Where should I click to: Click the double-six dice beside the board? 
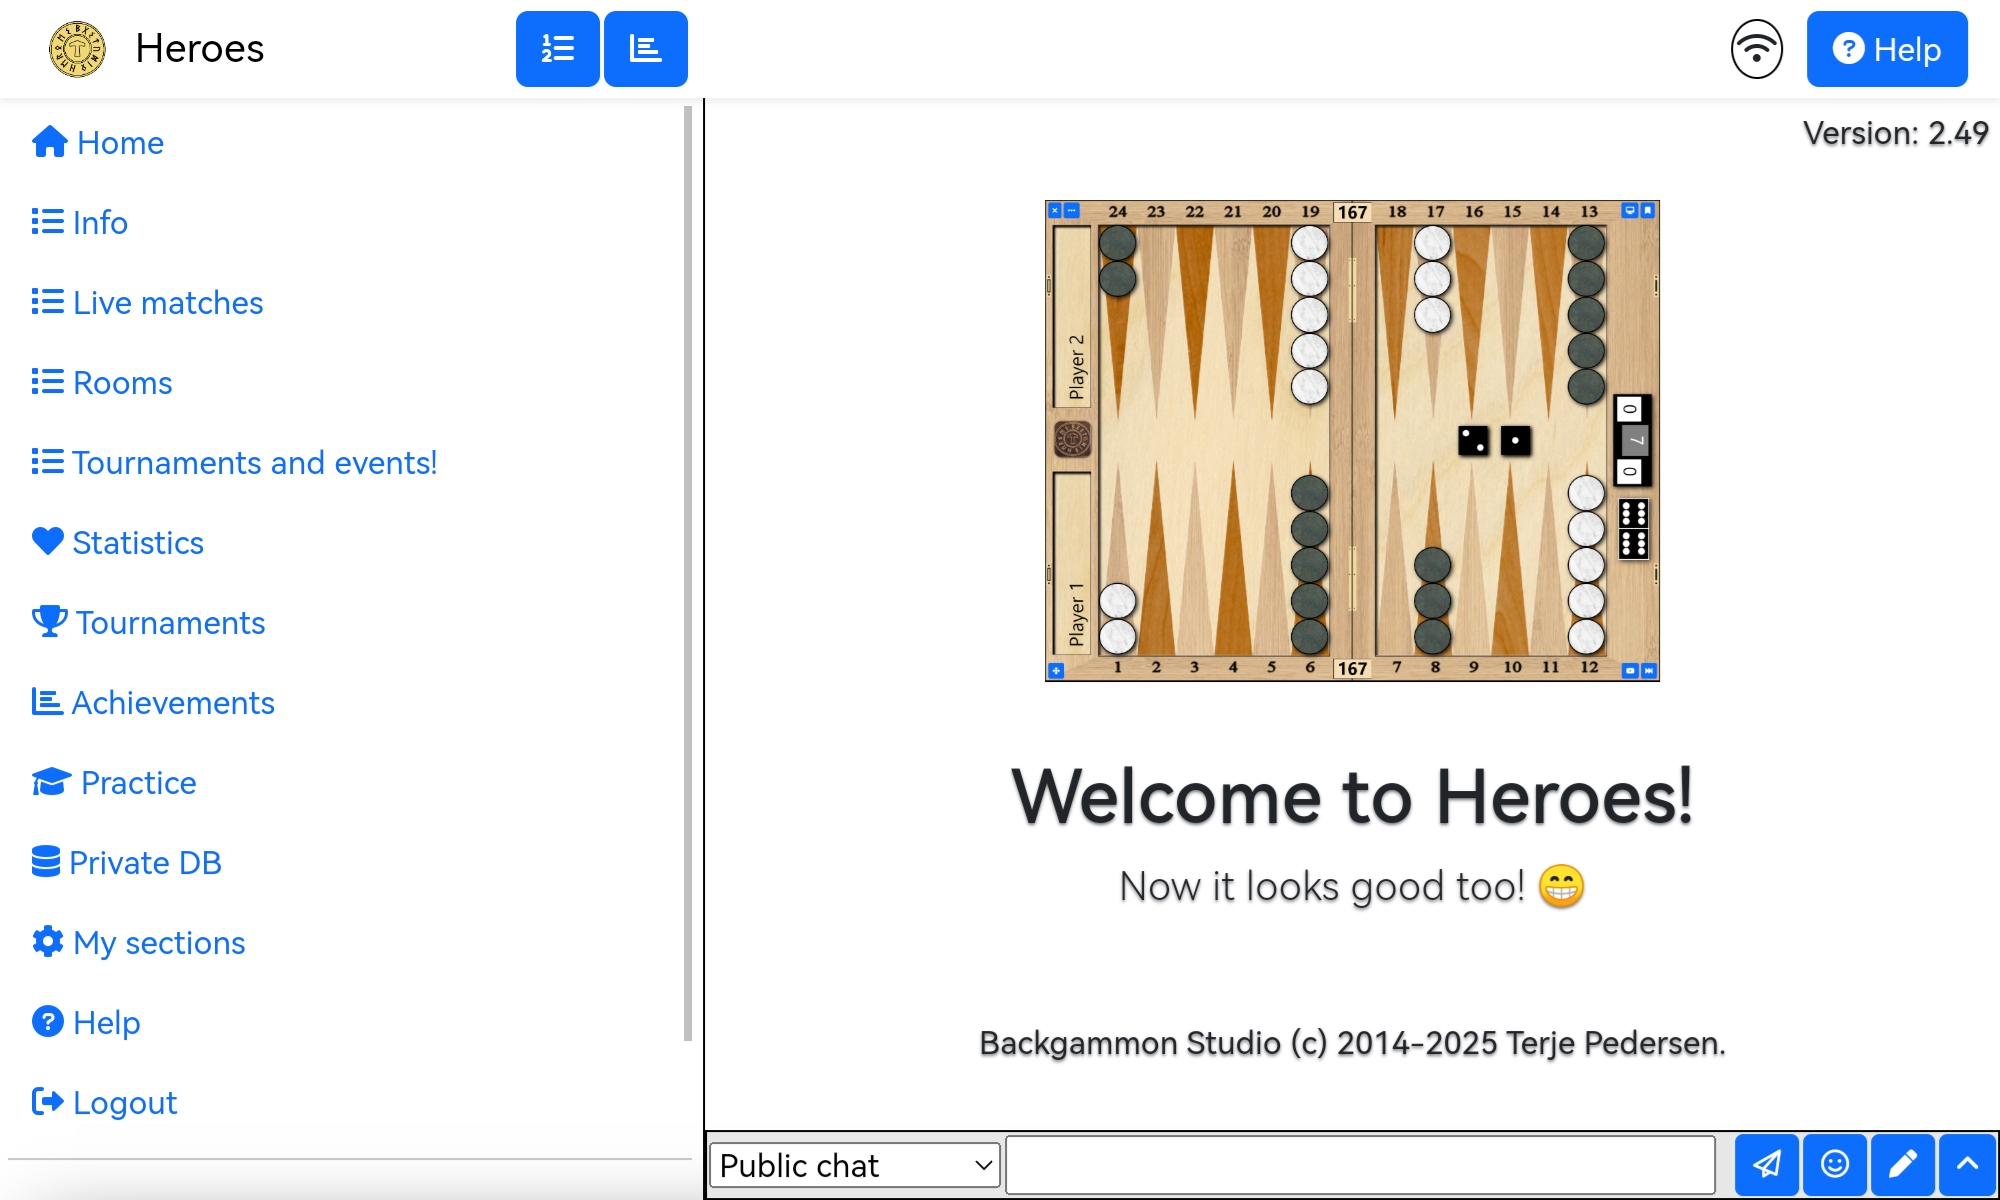pos(1634,529)
